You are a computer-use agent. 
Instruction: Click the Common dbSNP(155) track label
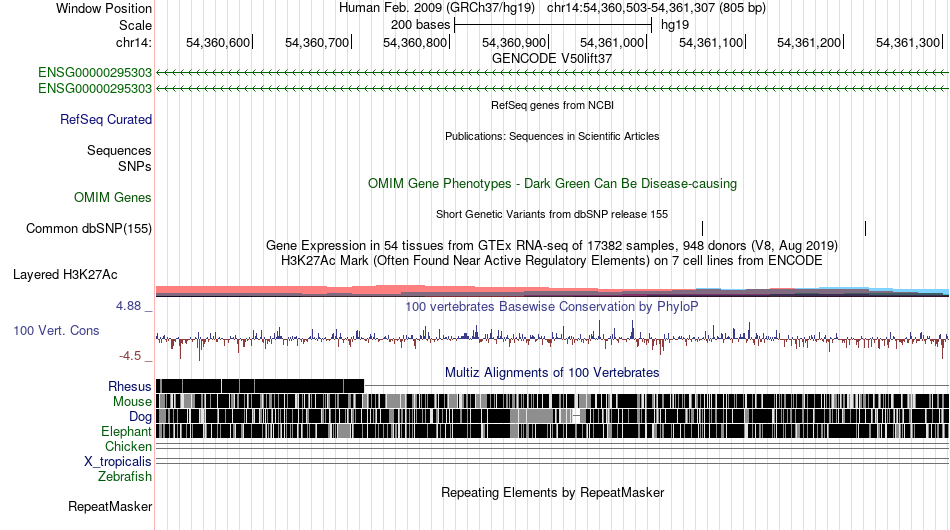pyautogui.click(x=88, y=228)
